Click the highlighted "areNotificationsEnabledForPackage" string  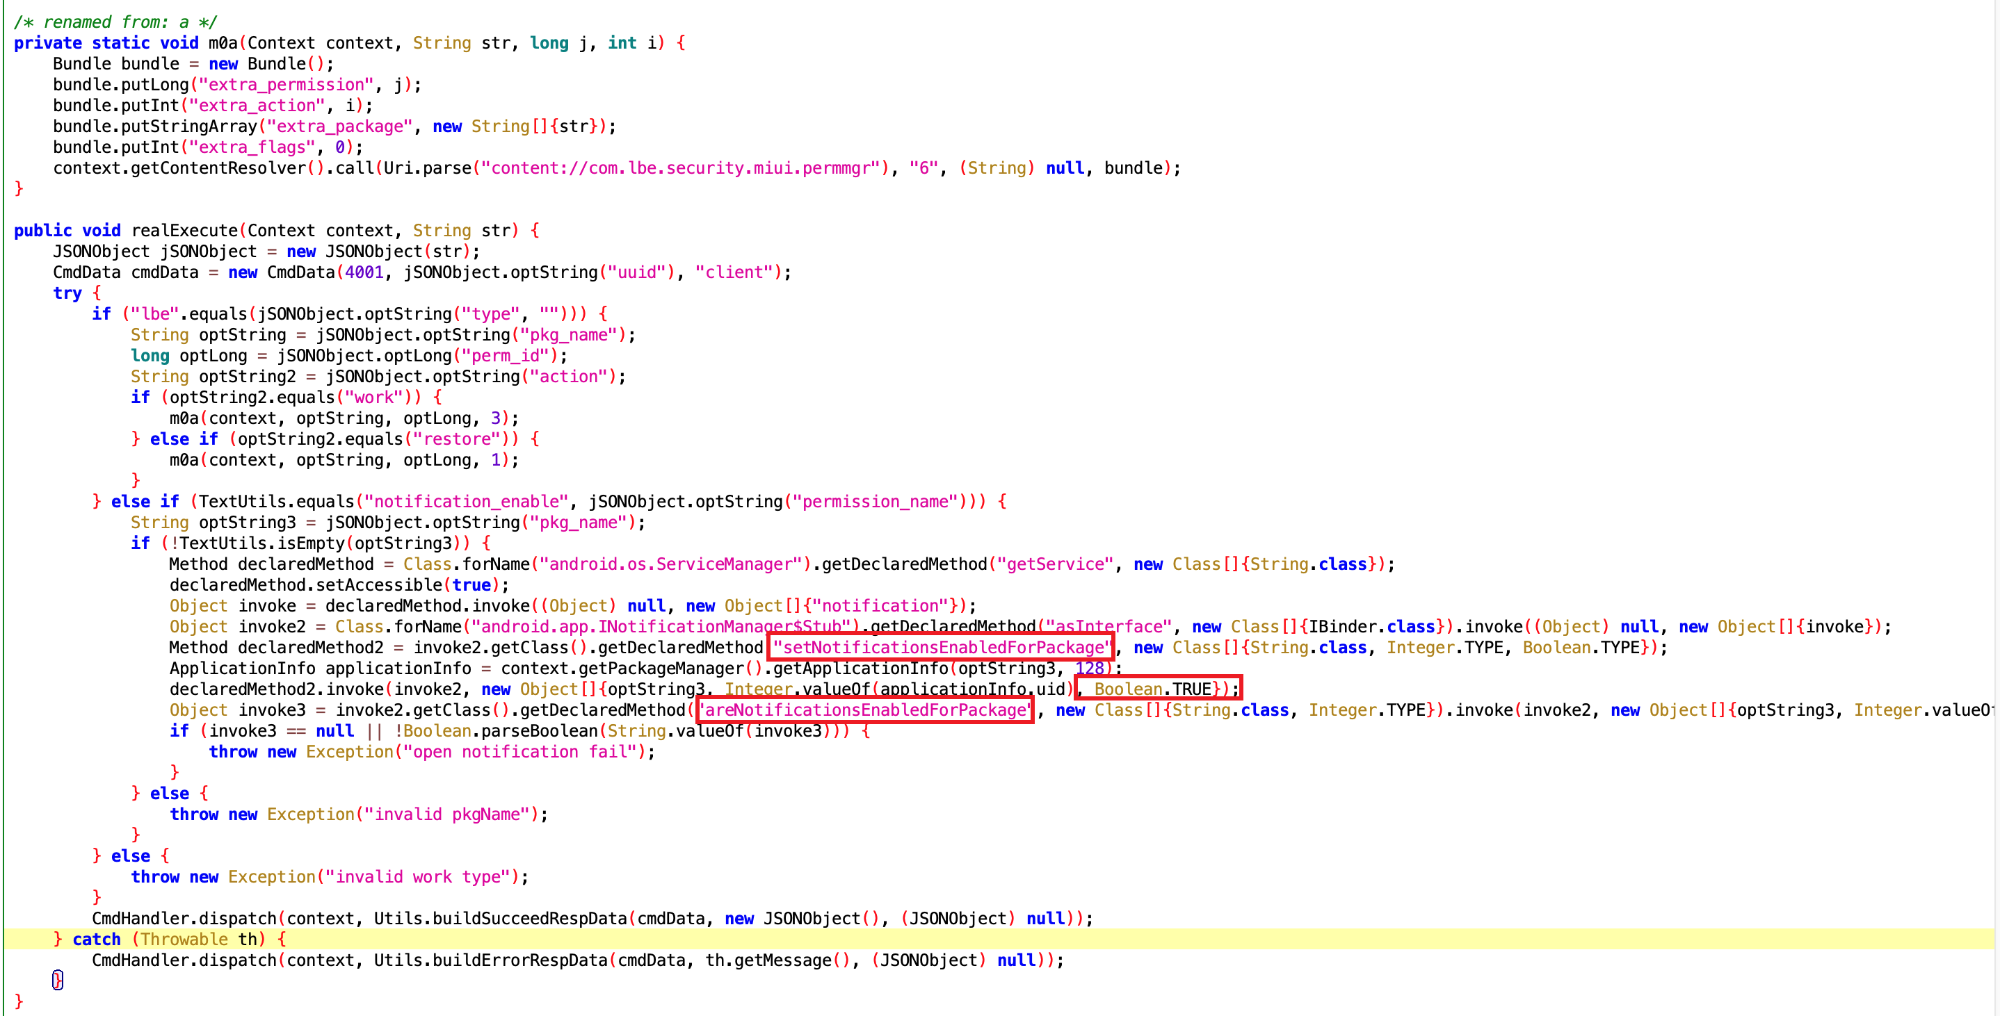pos(865,710)
